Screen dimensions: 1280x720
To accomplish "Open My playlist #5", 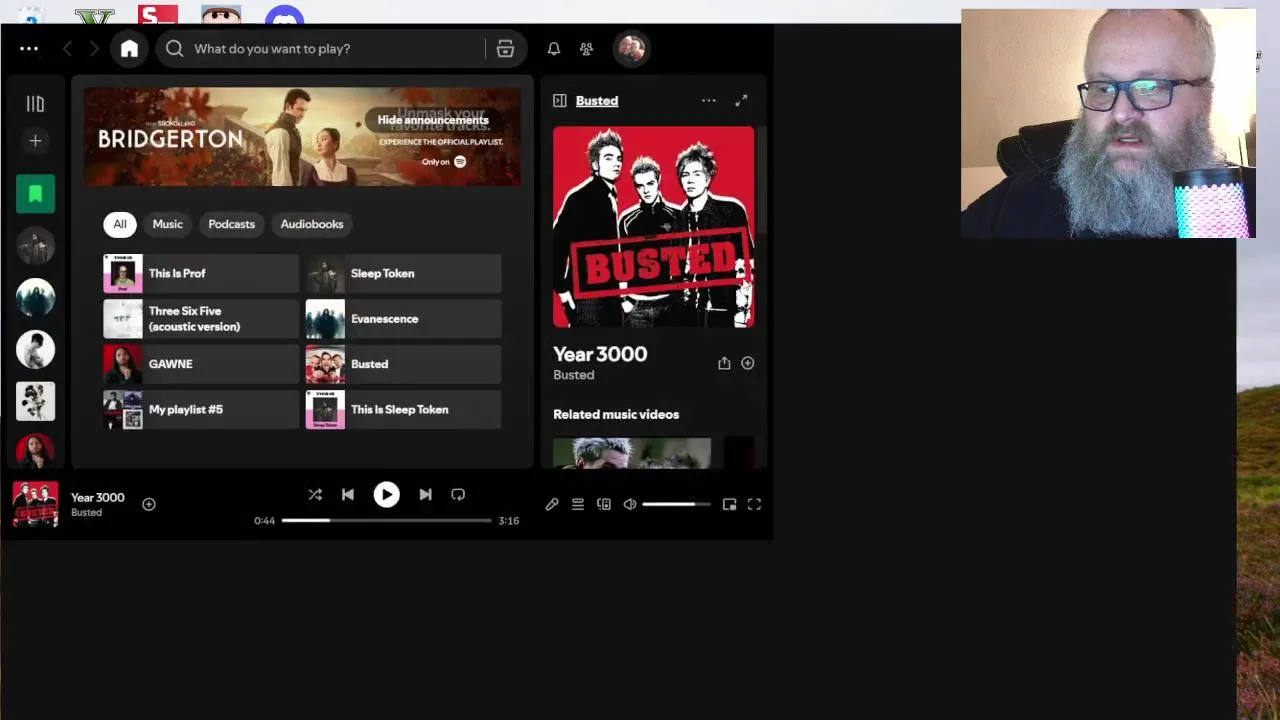I will pyautogui.click(x=201, y=410).
